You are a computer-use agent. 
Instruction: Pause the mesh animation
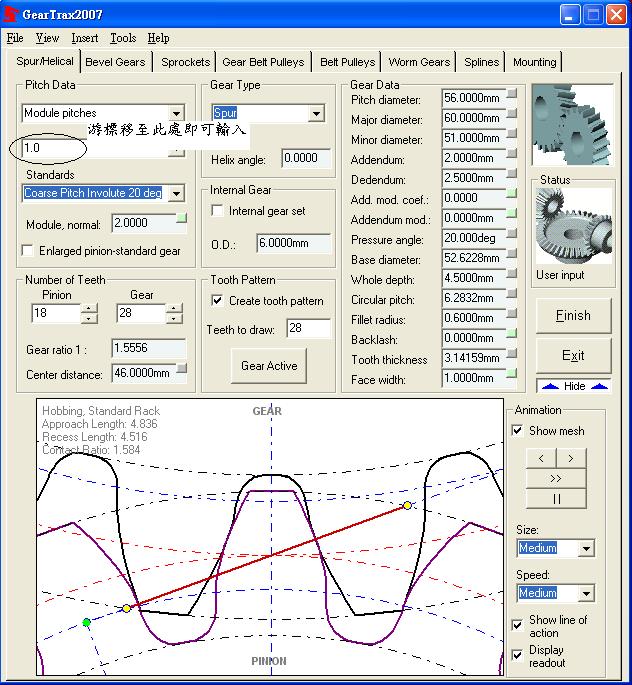click(556, 498)
